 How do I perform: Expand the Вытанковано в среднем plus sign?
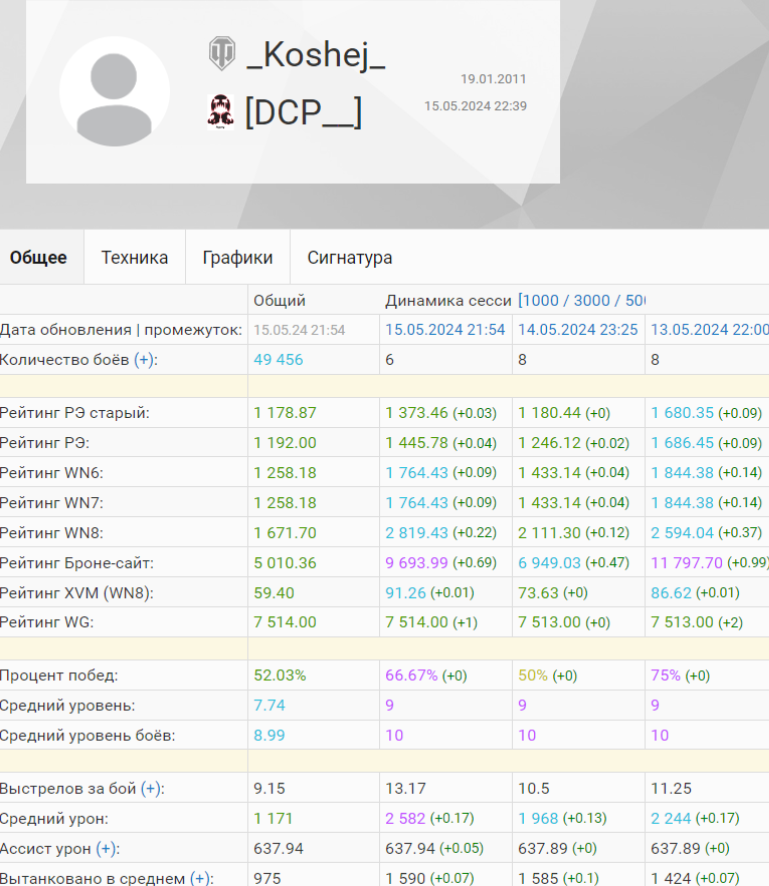[201, 878]
